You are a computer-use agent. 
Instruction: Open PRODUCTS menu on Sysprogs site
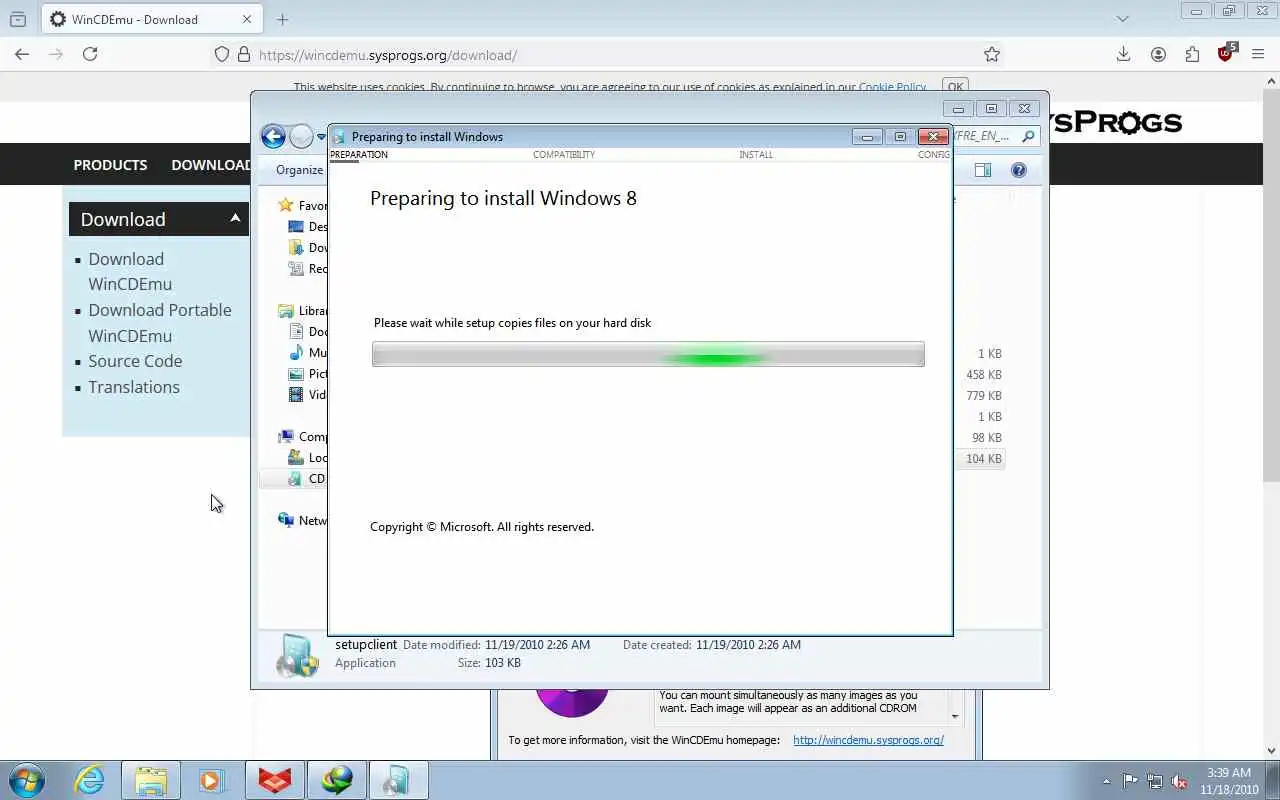coord(110,165)
